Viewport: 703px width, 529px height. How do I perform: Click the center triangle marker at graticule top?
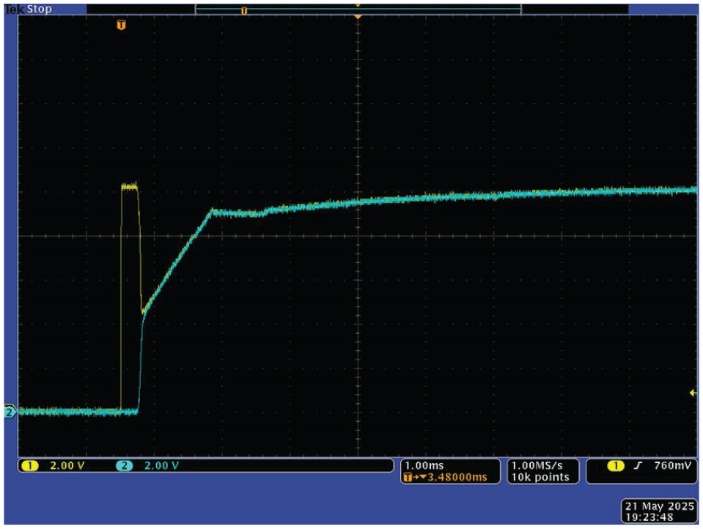(x=357, y=19)
